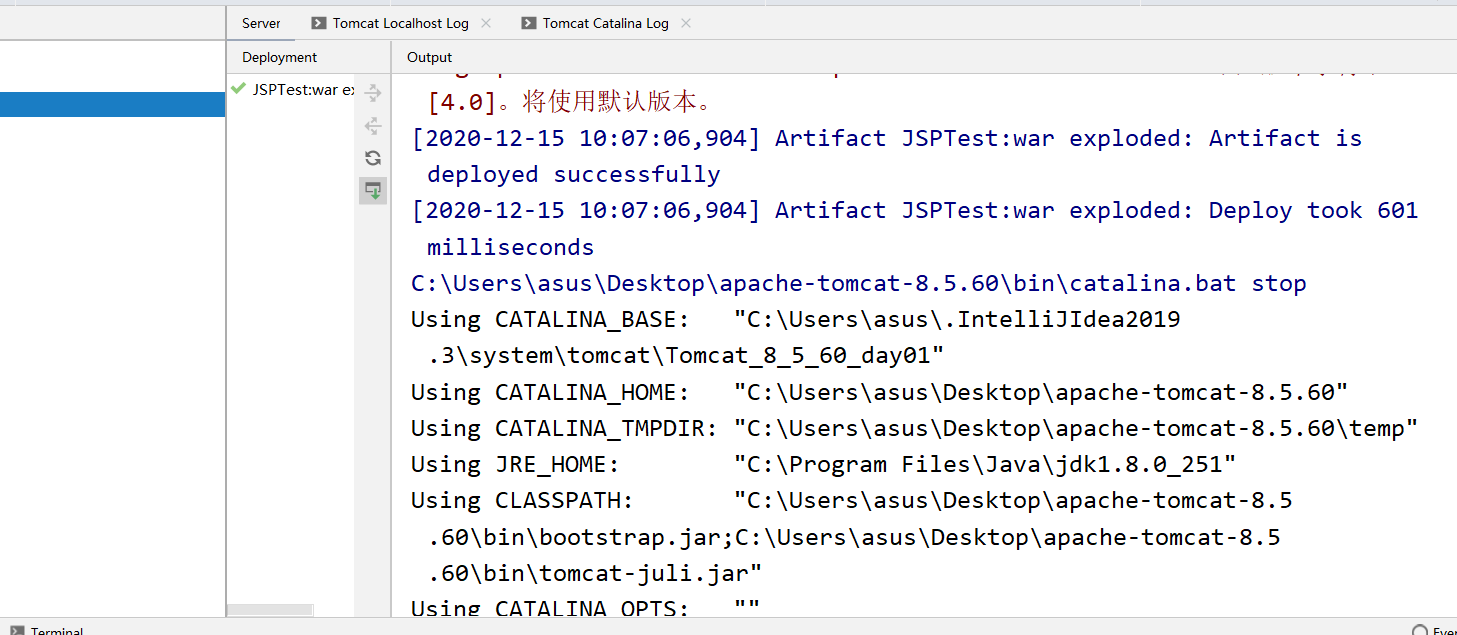Open the Event Log at bottom right
The width and height of the screenshot is (1457, 635).
[1433, 630]
